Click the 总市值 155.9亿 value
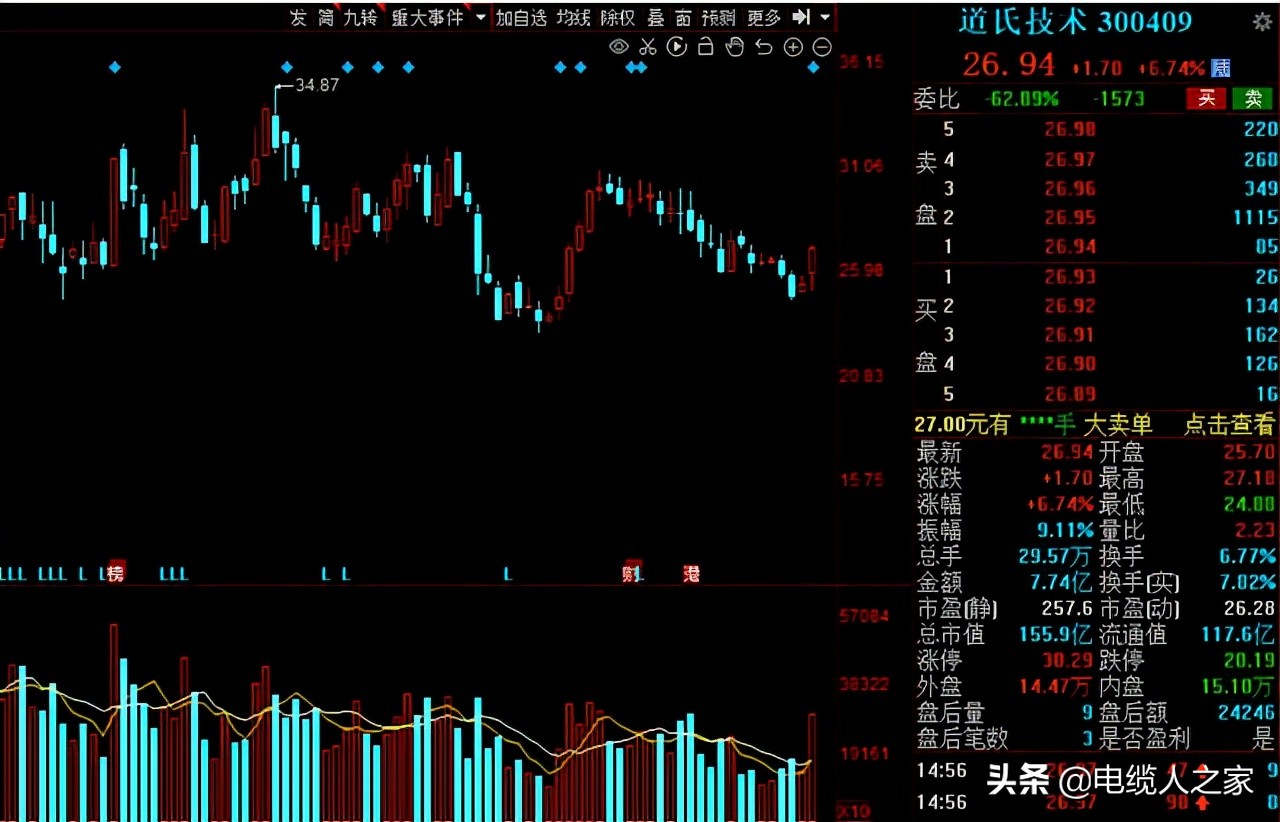 [1056, 634]
